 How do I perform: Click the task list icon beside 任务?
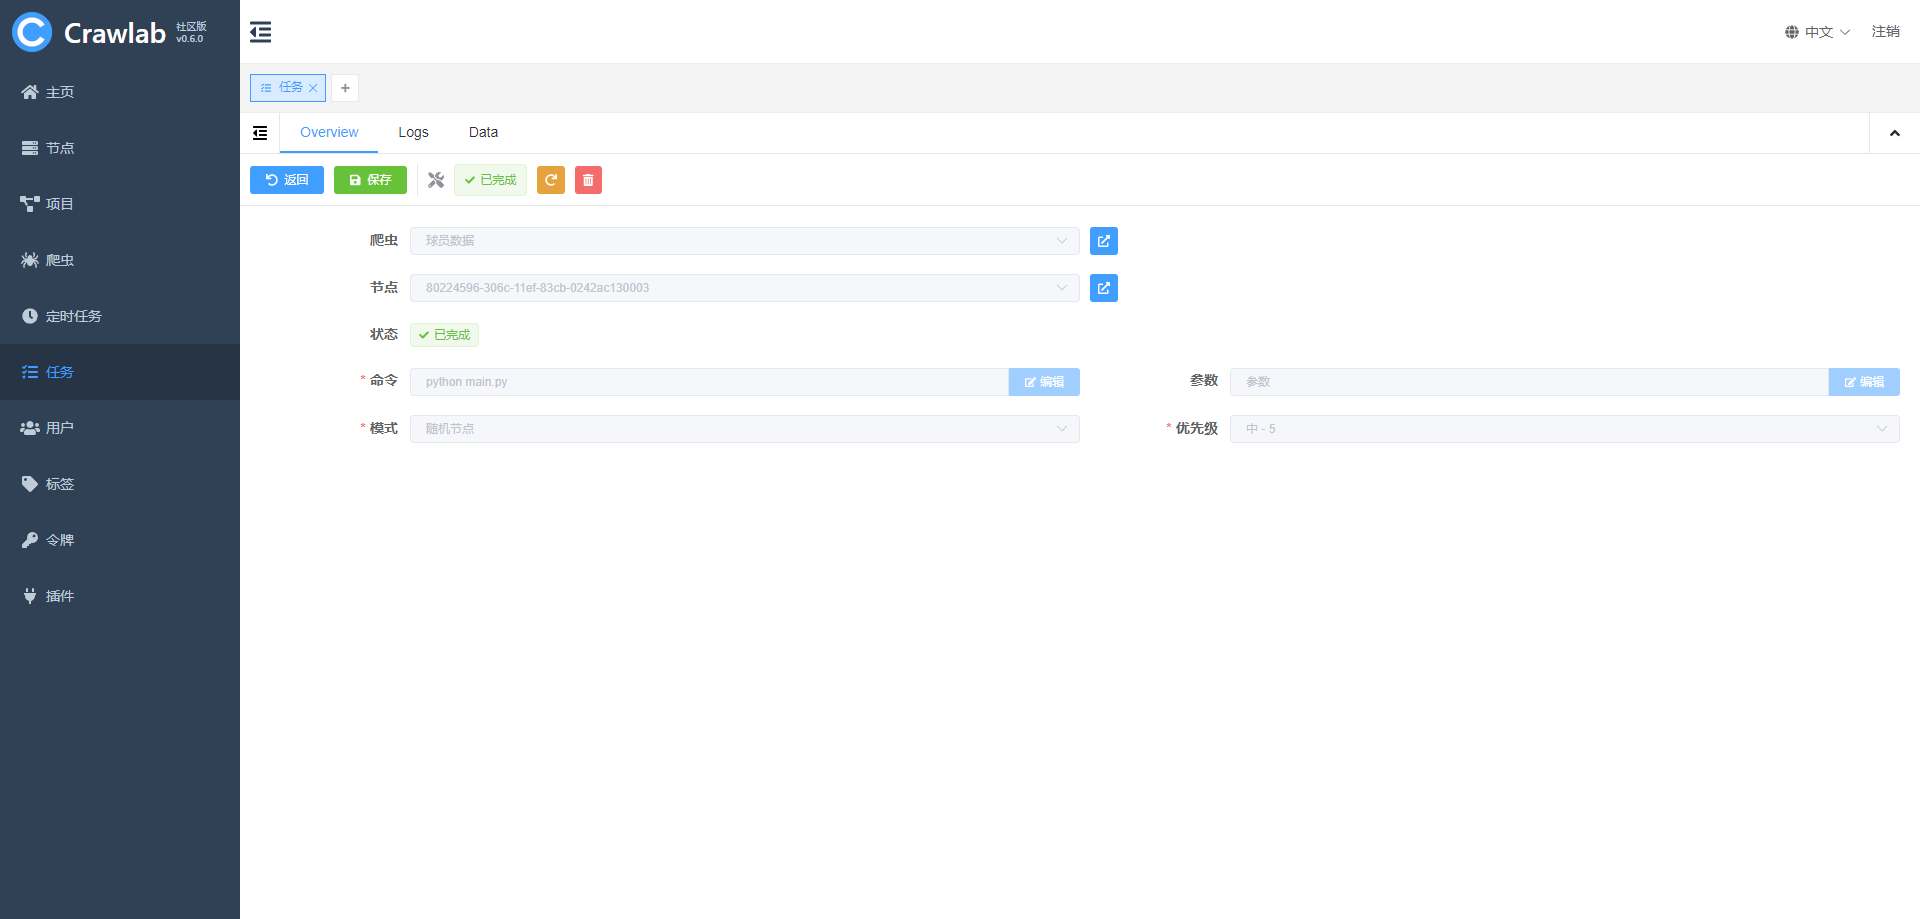pyautogui.click(x=30, y=372)
